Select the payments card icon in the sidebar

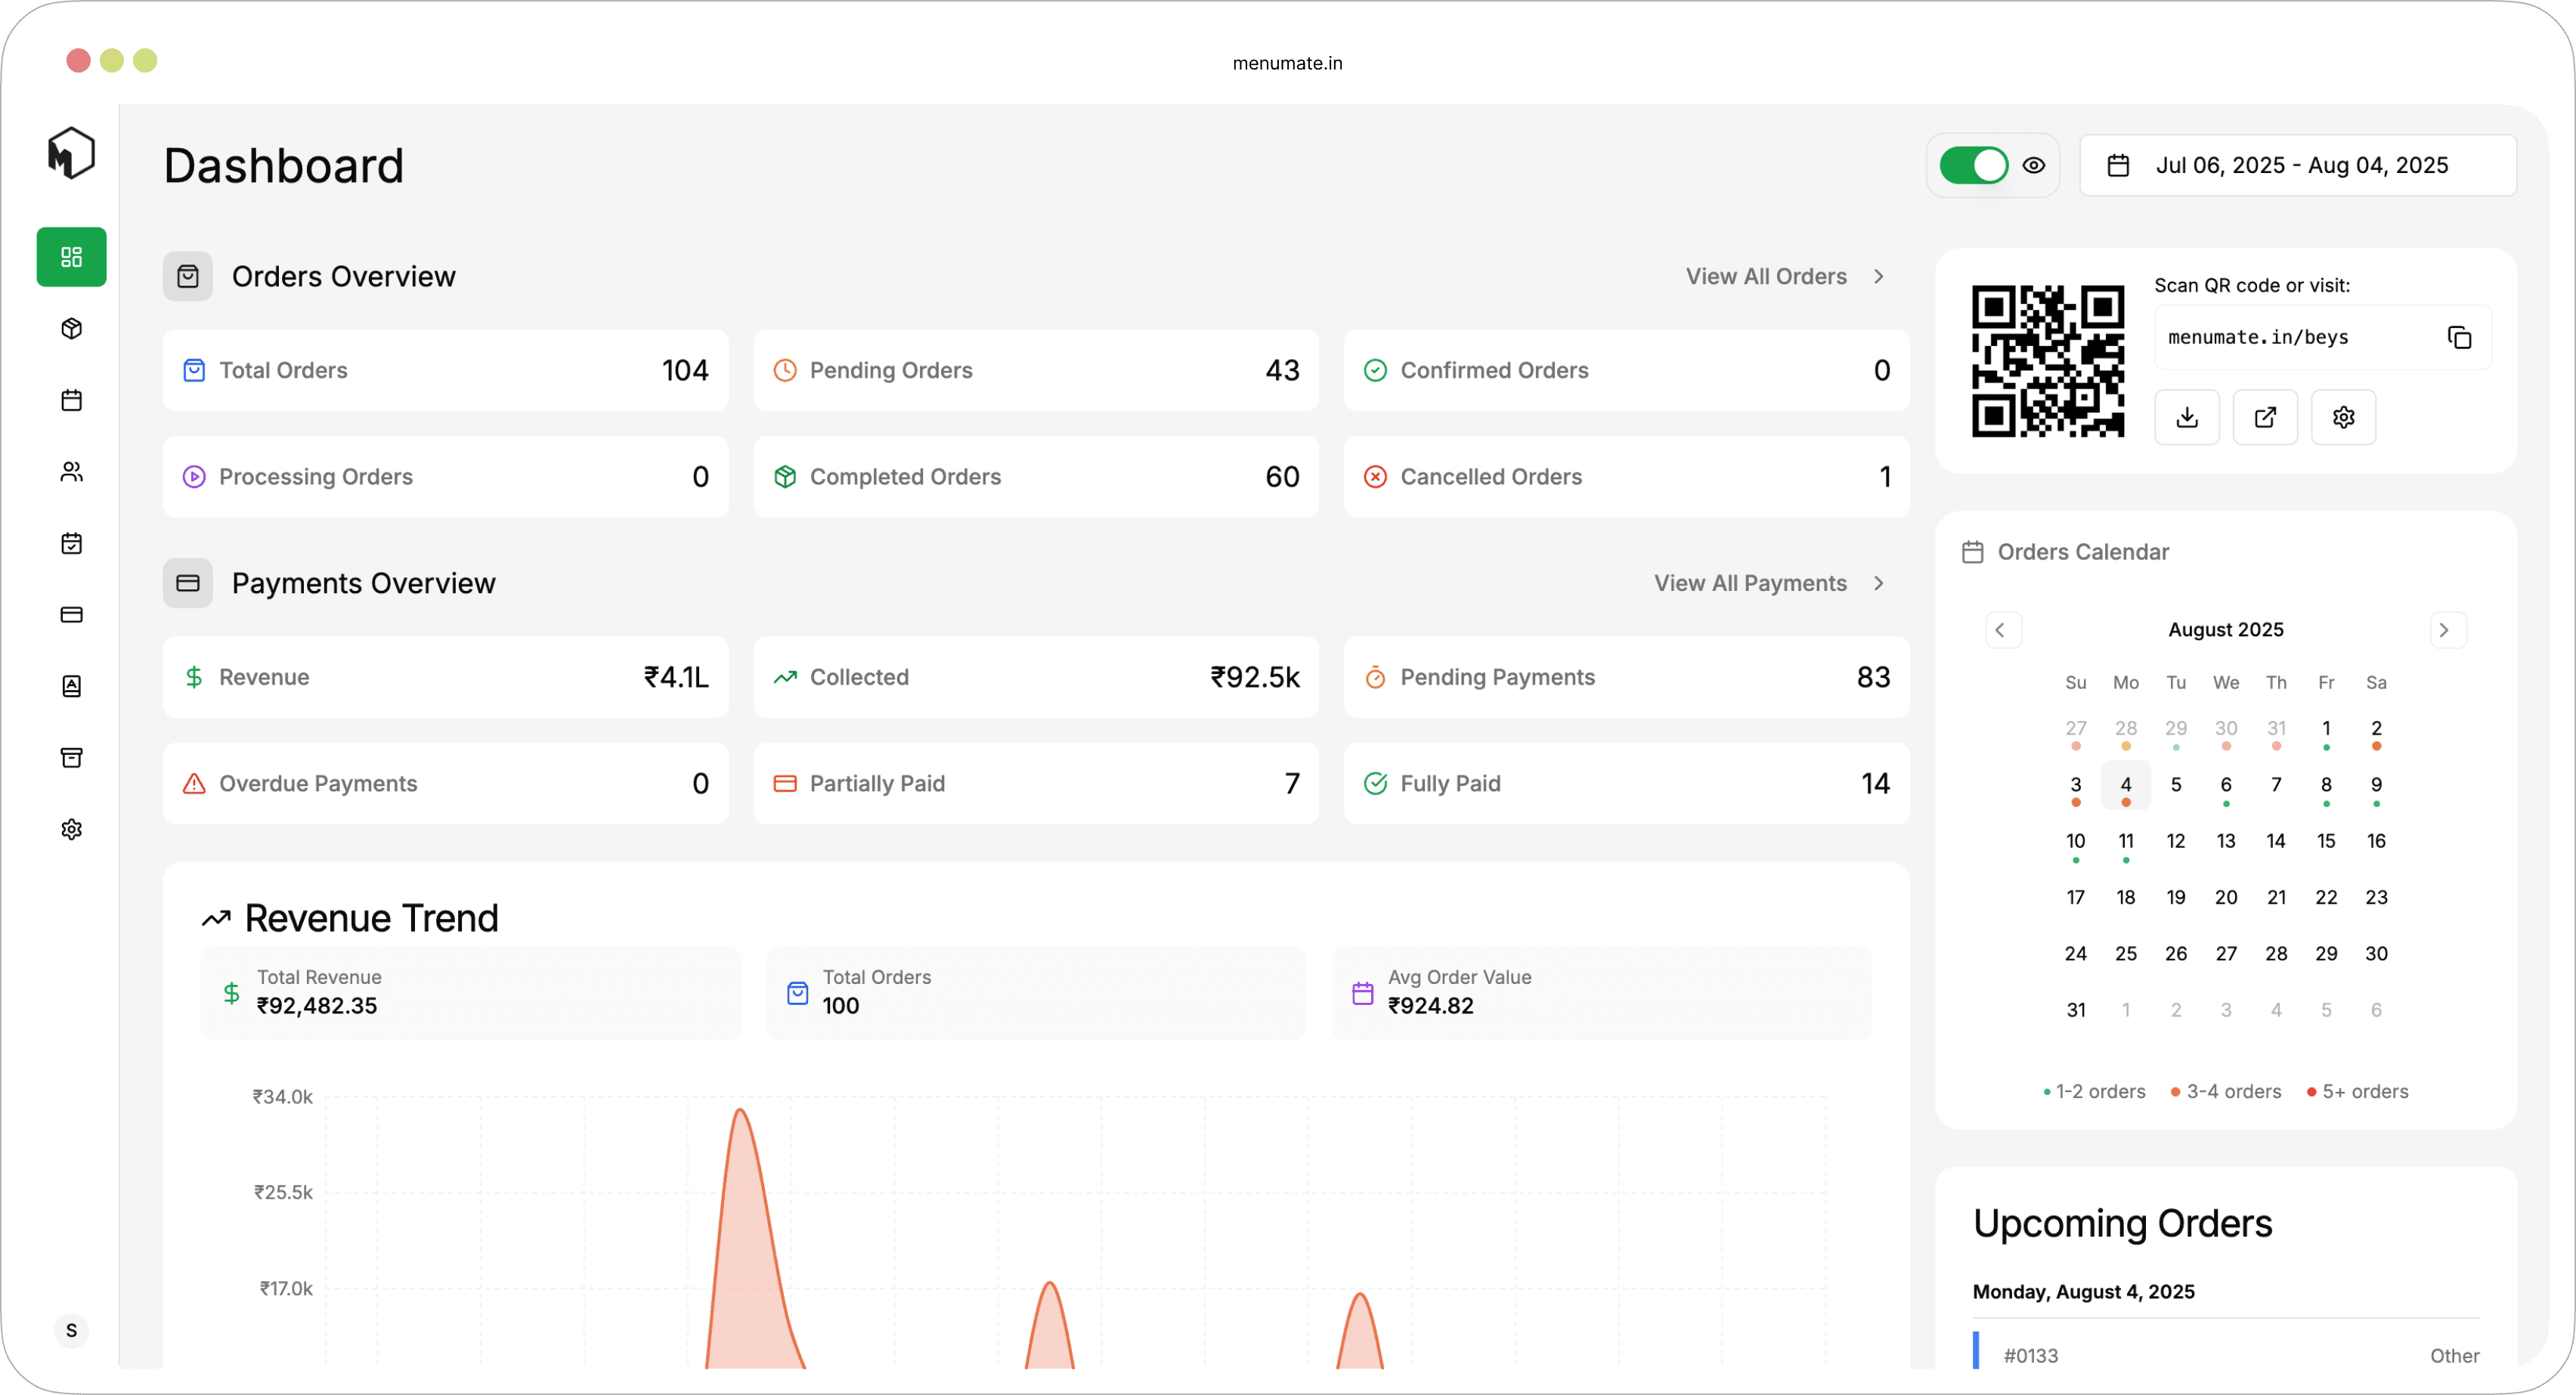click(x=70, y=614)
